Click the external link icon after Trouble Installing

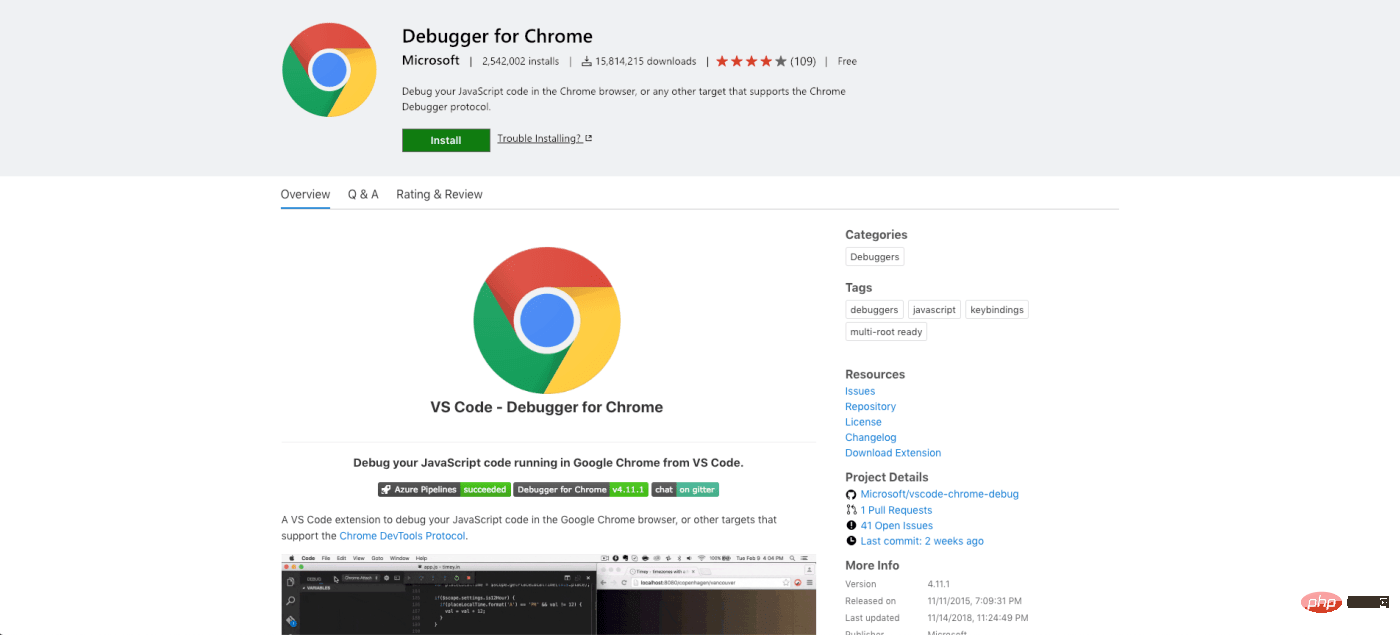click(588, 138)
